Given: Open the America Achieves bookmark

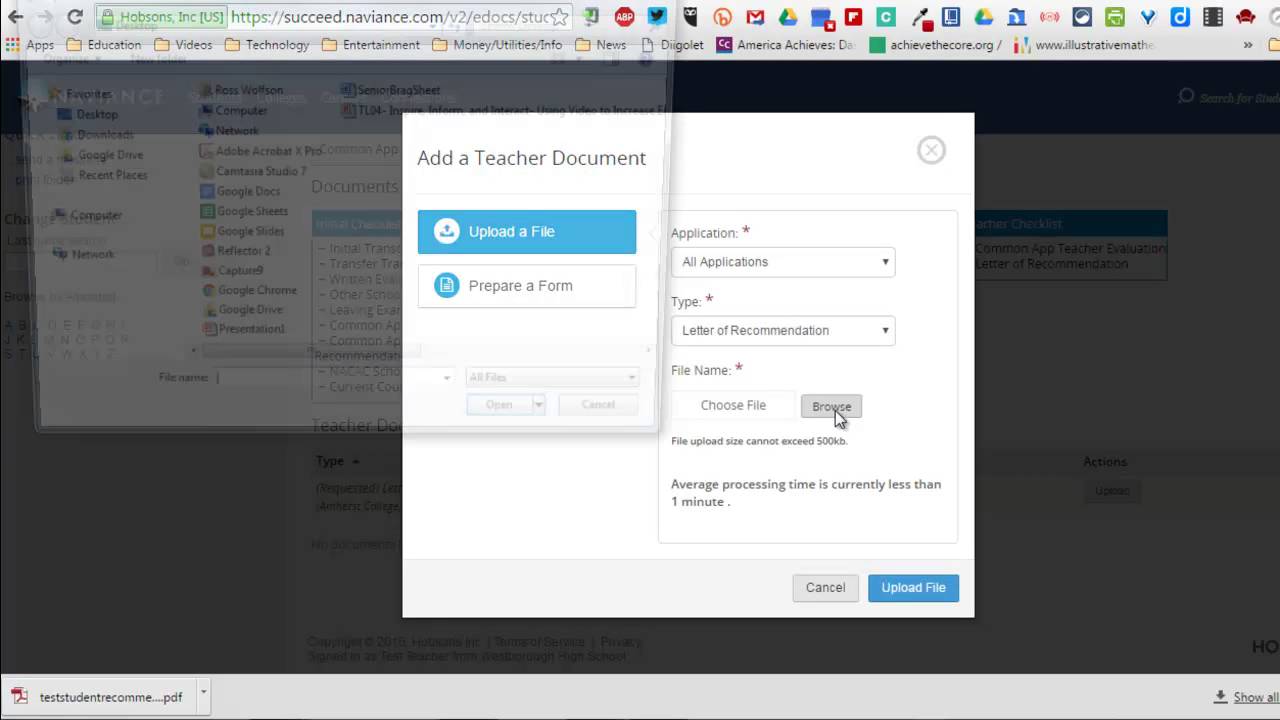Looking at the screenshot, I should coord(787,45).
